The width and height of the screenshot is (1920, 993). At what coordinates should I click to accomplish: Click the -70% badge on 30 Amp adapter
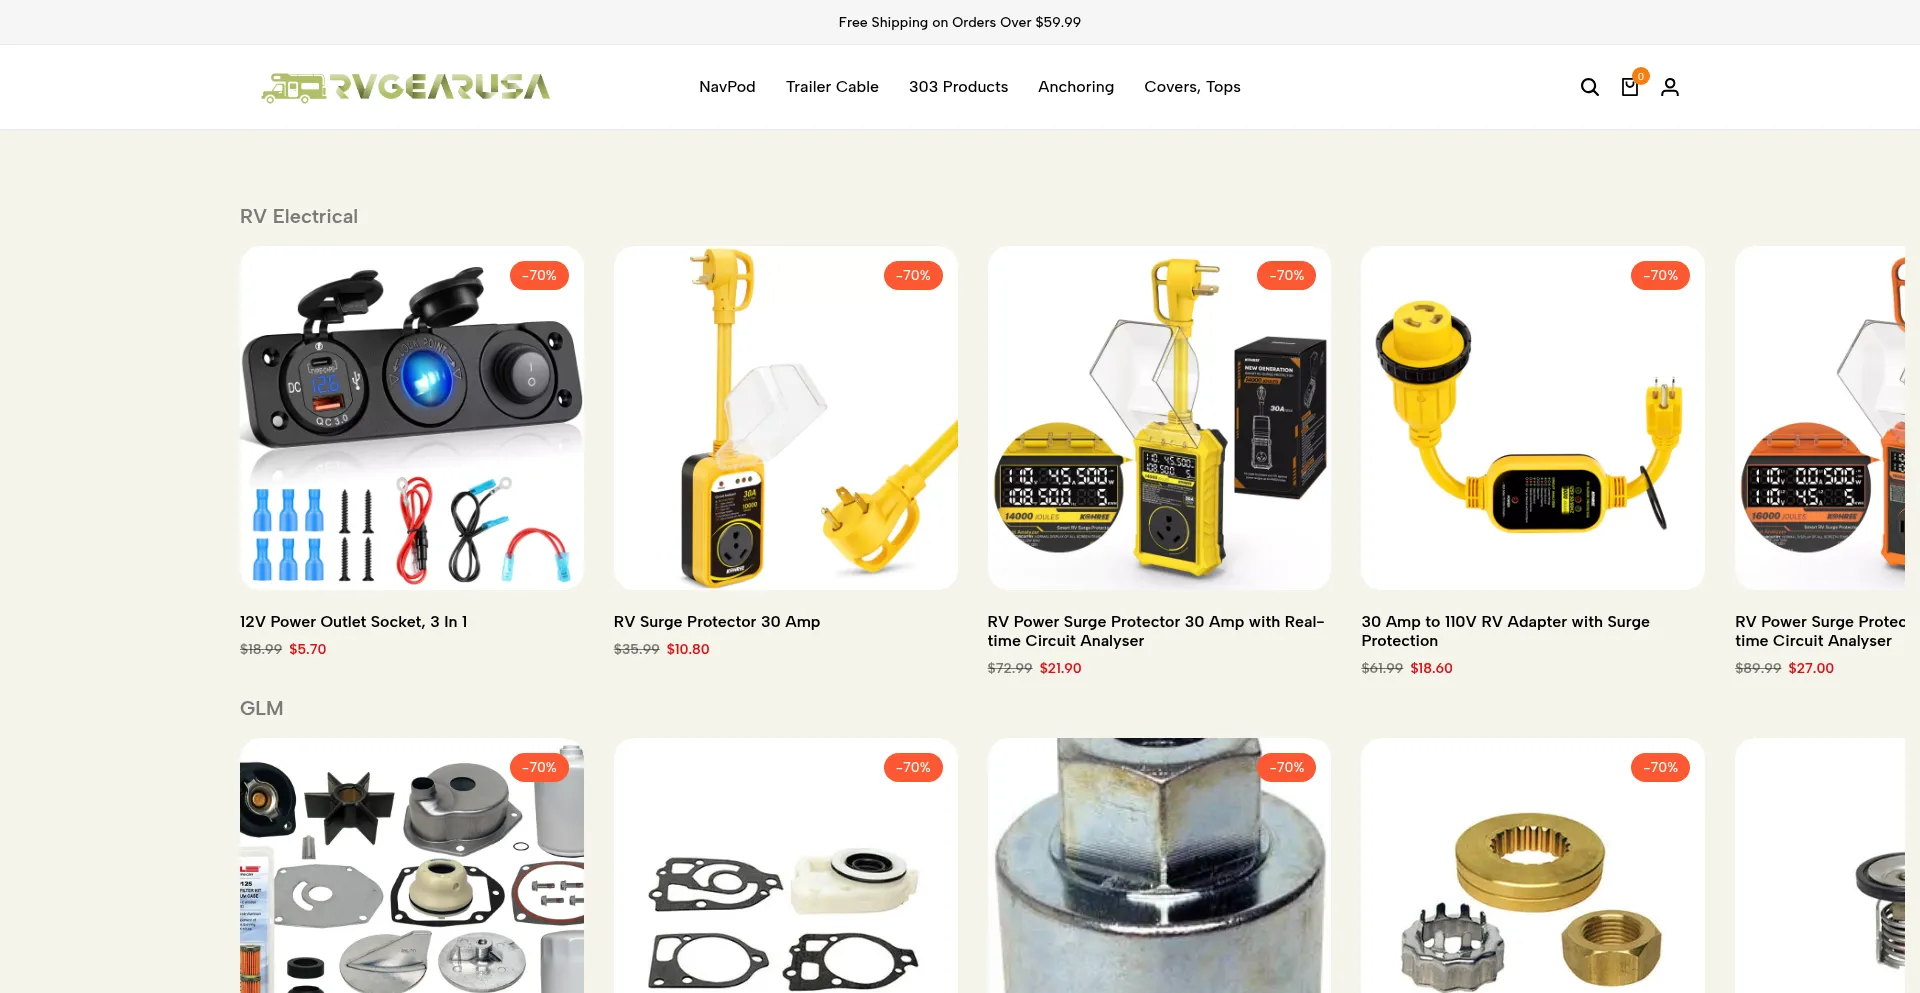point(1660,275)
